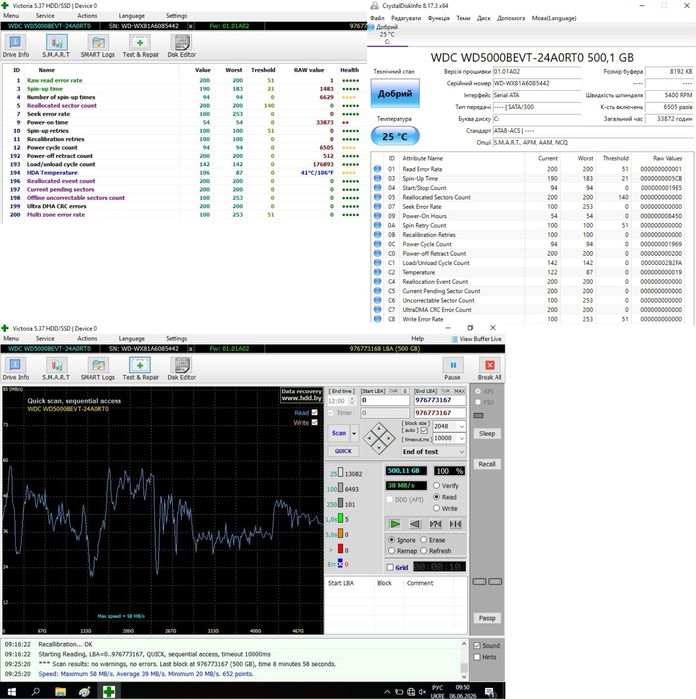
Task: Expand the arrow next to Scan button
Action: (x=354, y=433)
